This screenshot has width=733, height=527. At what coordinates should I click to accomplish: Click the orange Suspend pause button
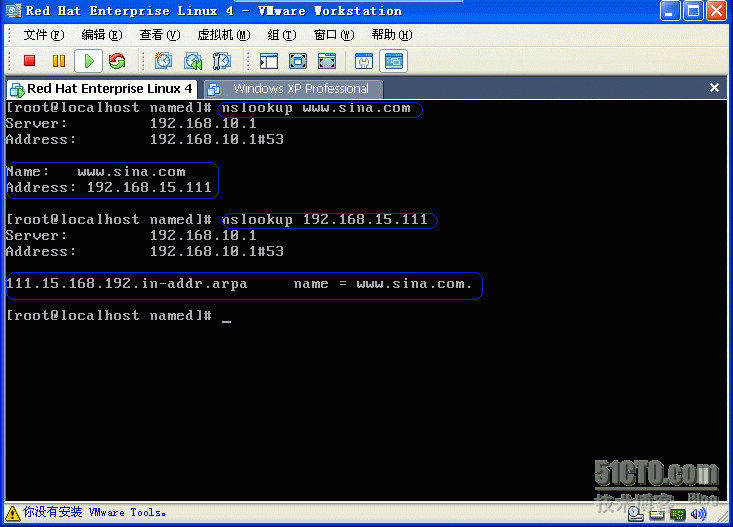click(59, 61)
